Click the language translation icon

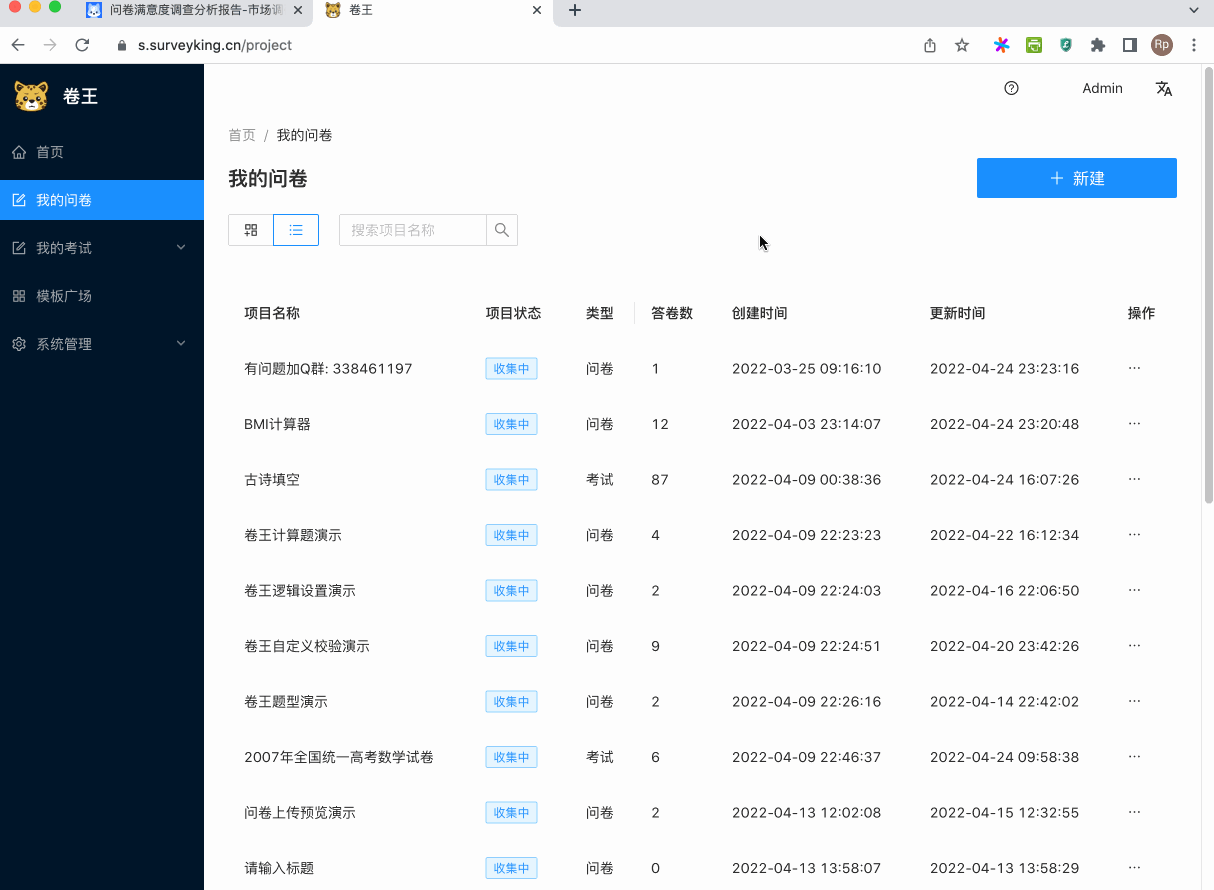(1164, 88)
